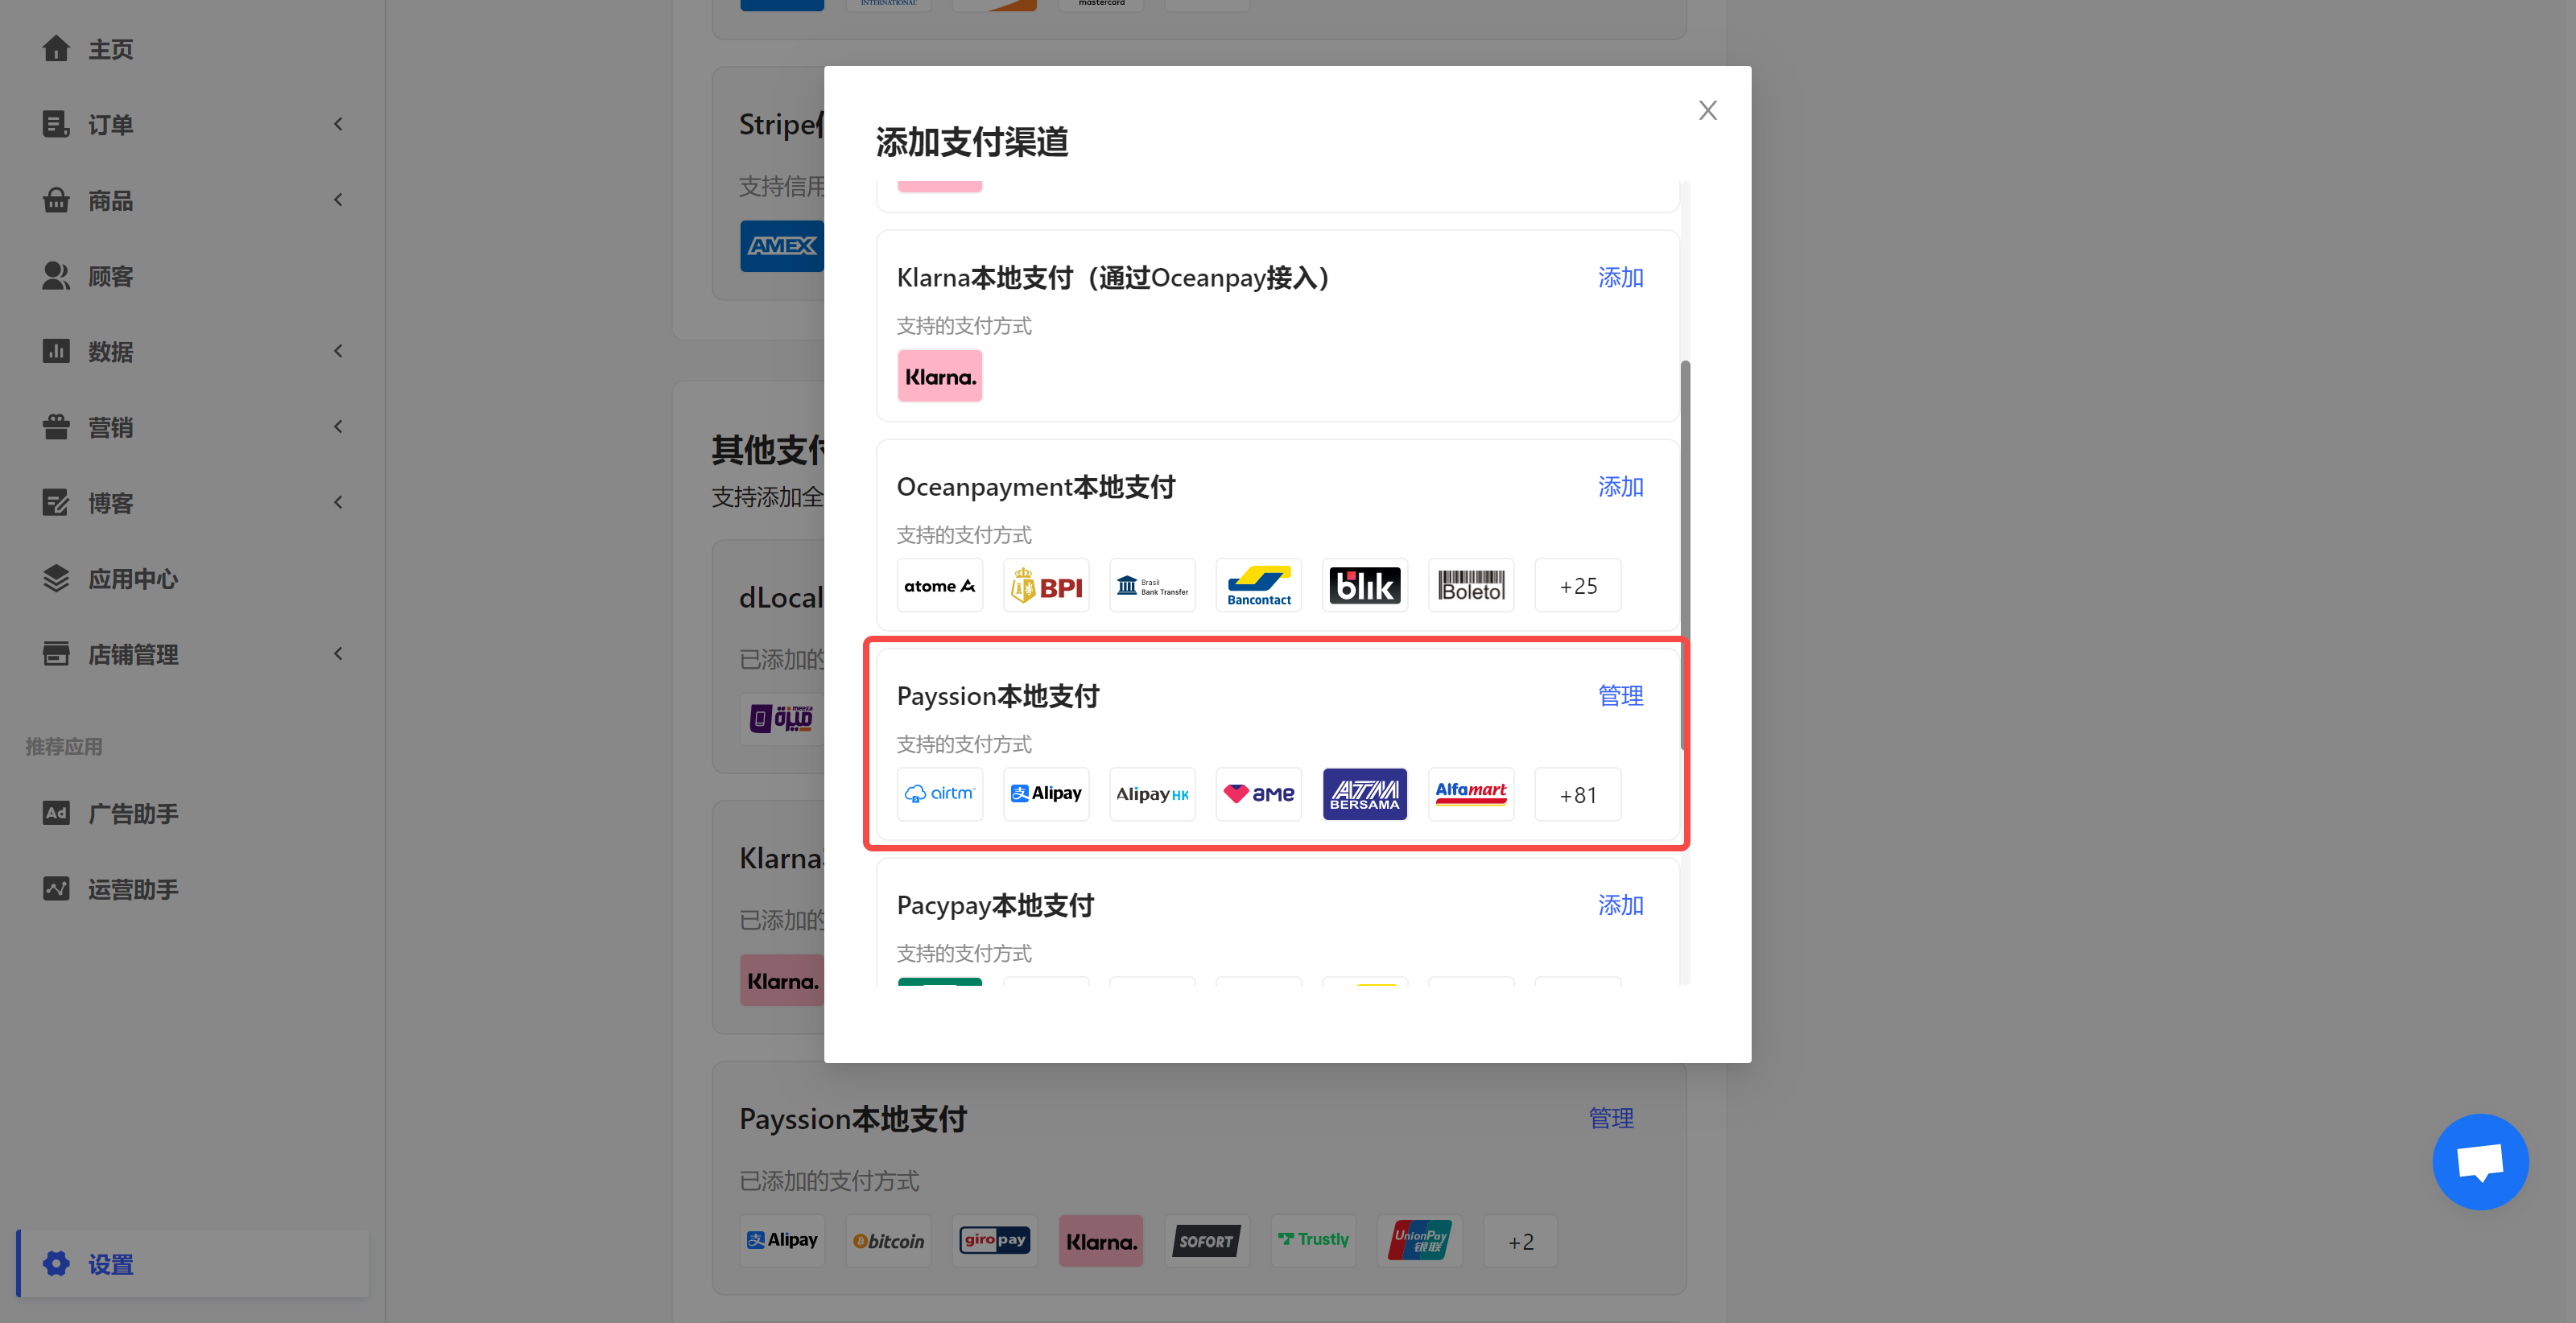Click the bitcoin logo in the background page
This screenshot has height=1323, width=2576.
(888, 1241)
